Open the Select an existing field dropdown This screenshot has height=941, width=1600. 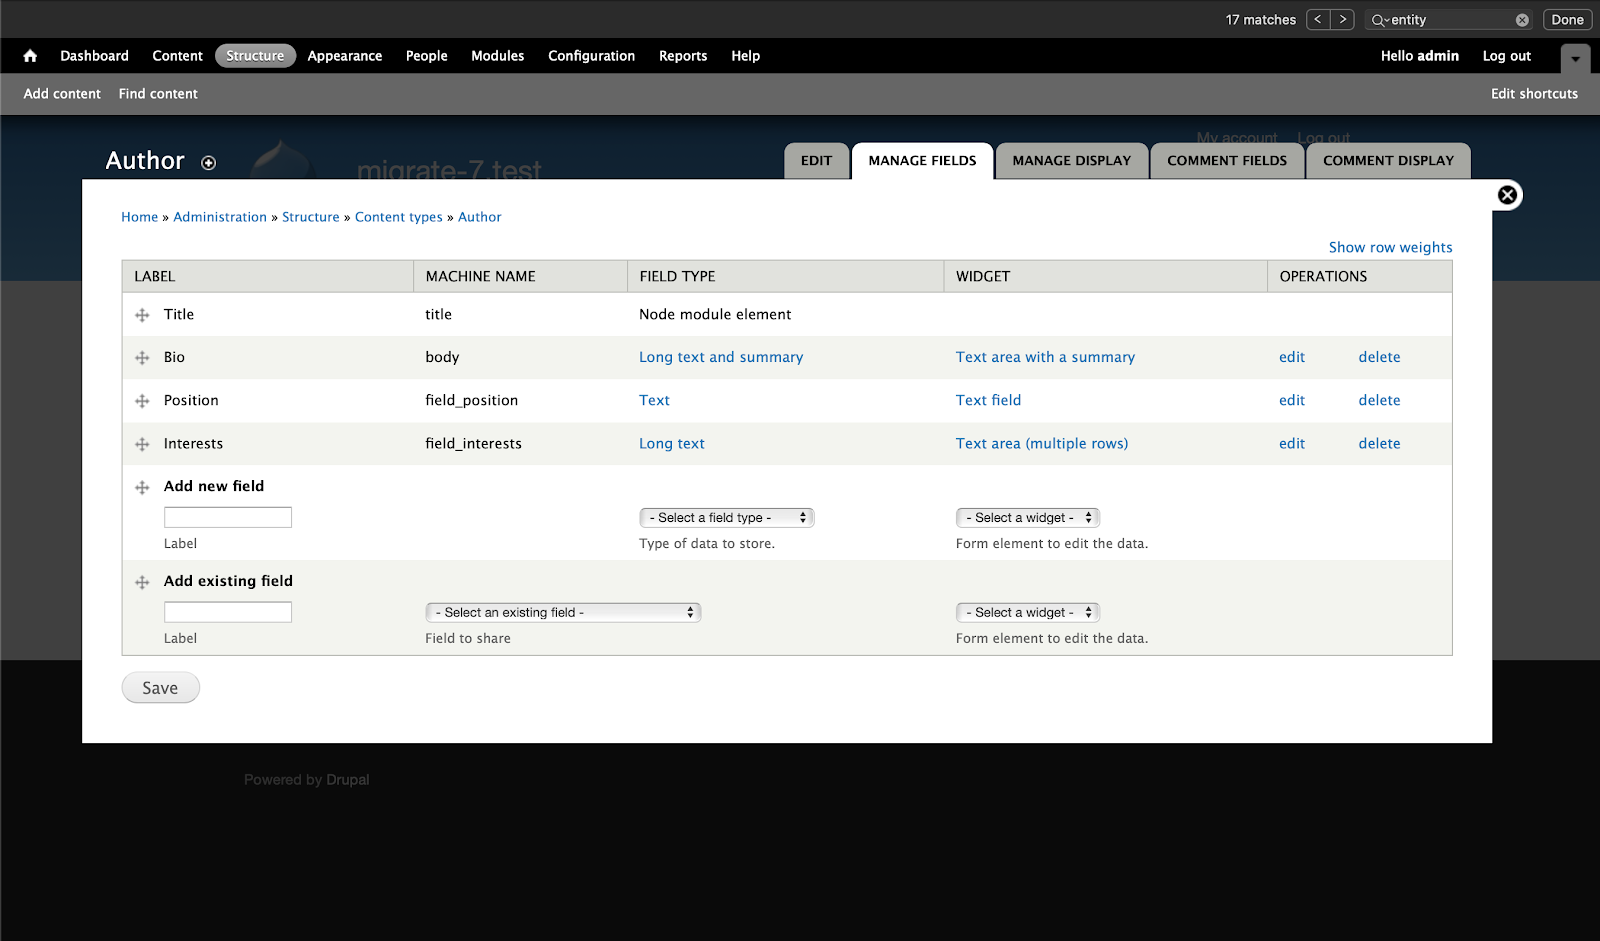[x=563, y=612]
